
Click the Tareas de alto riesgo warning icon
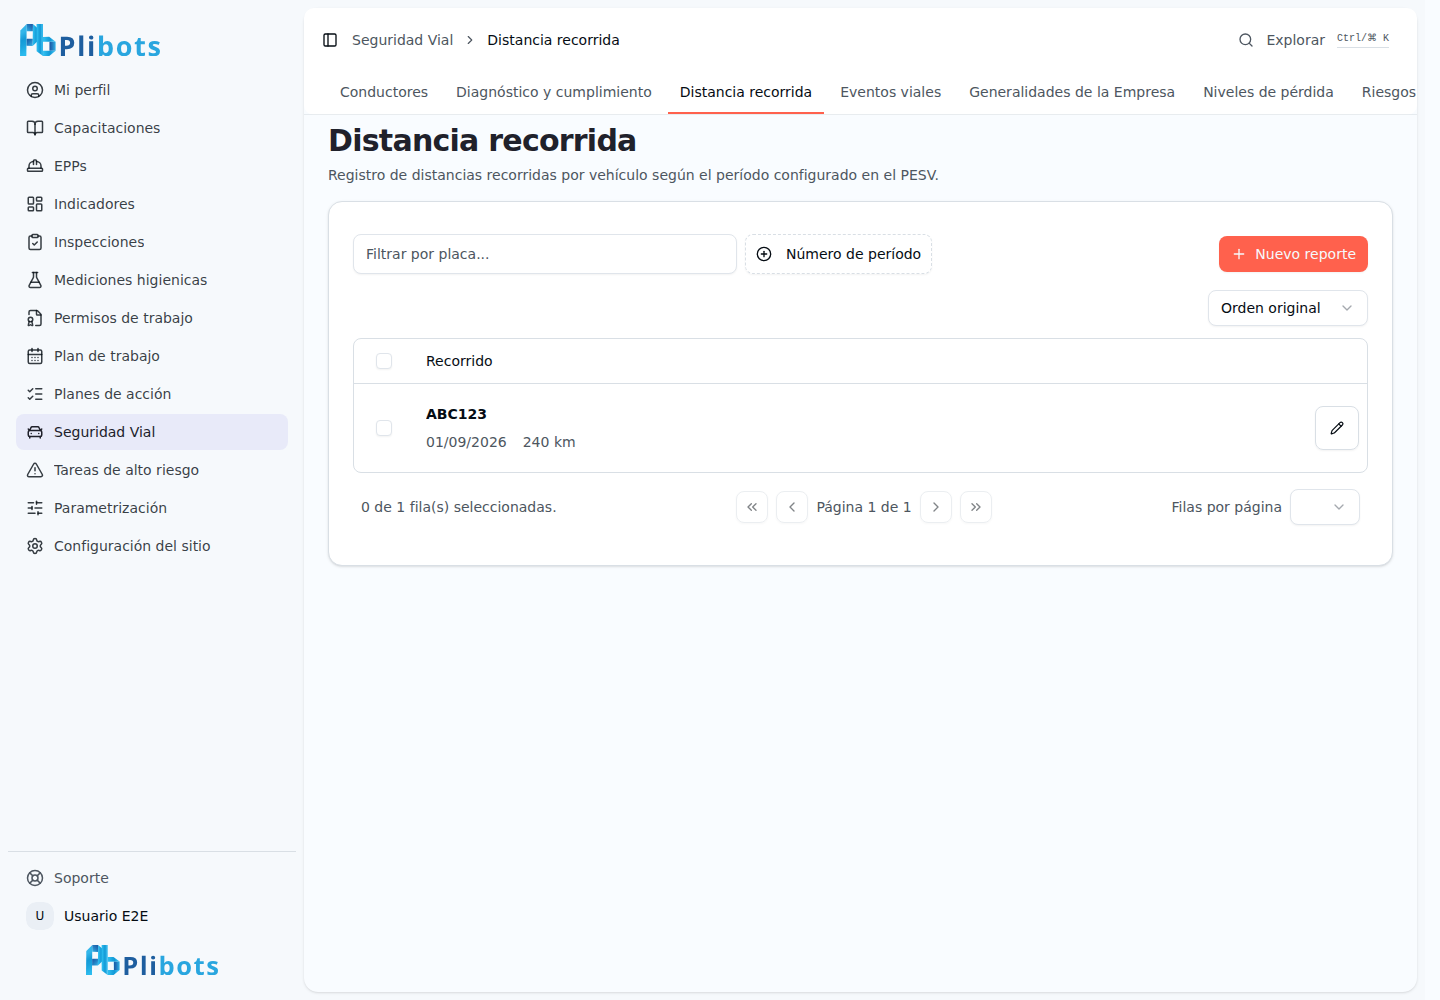(x=35, y=470)
